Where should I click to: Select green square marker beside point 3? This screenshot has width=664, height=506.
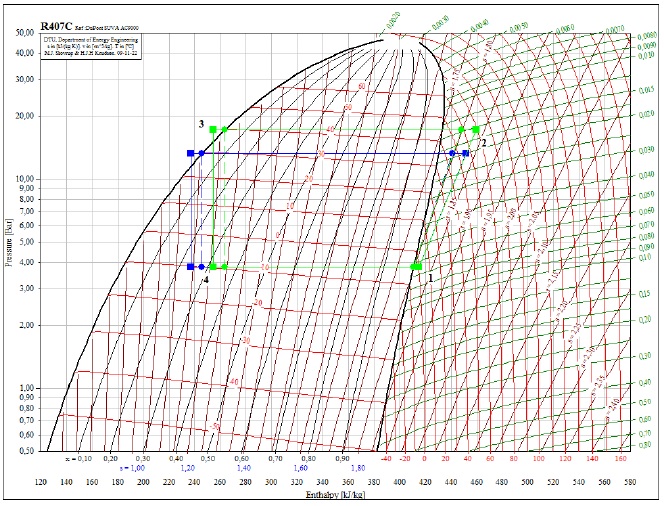click(213, 129)
